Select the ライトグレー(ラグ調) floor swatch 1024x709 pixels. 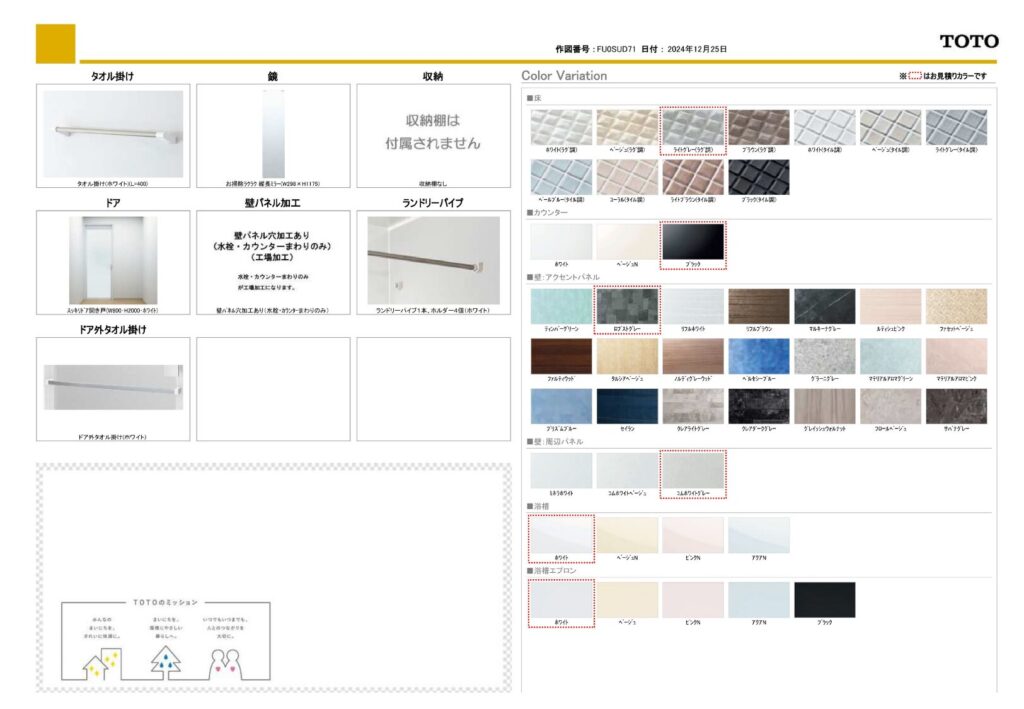click(692, 128)
